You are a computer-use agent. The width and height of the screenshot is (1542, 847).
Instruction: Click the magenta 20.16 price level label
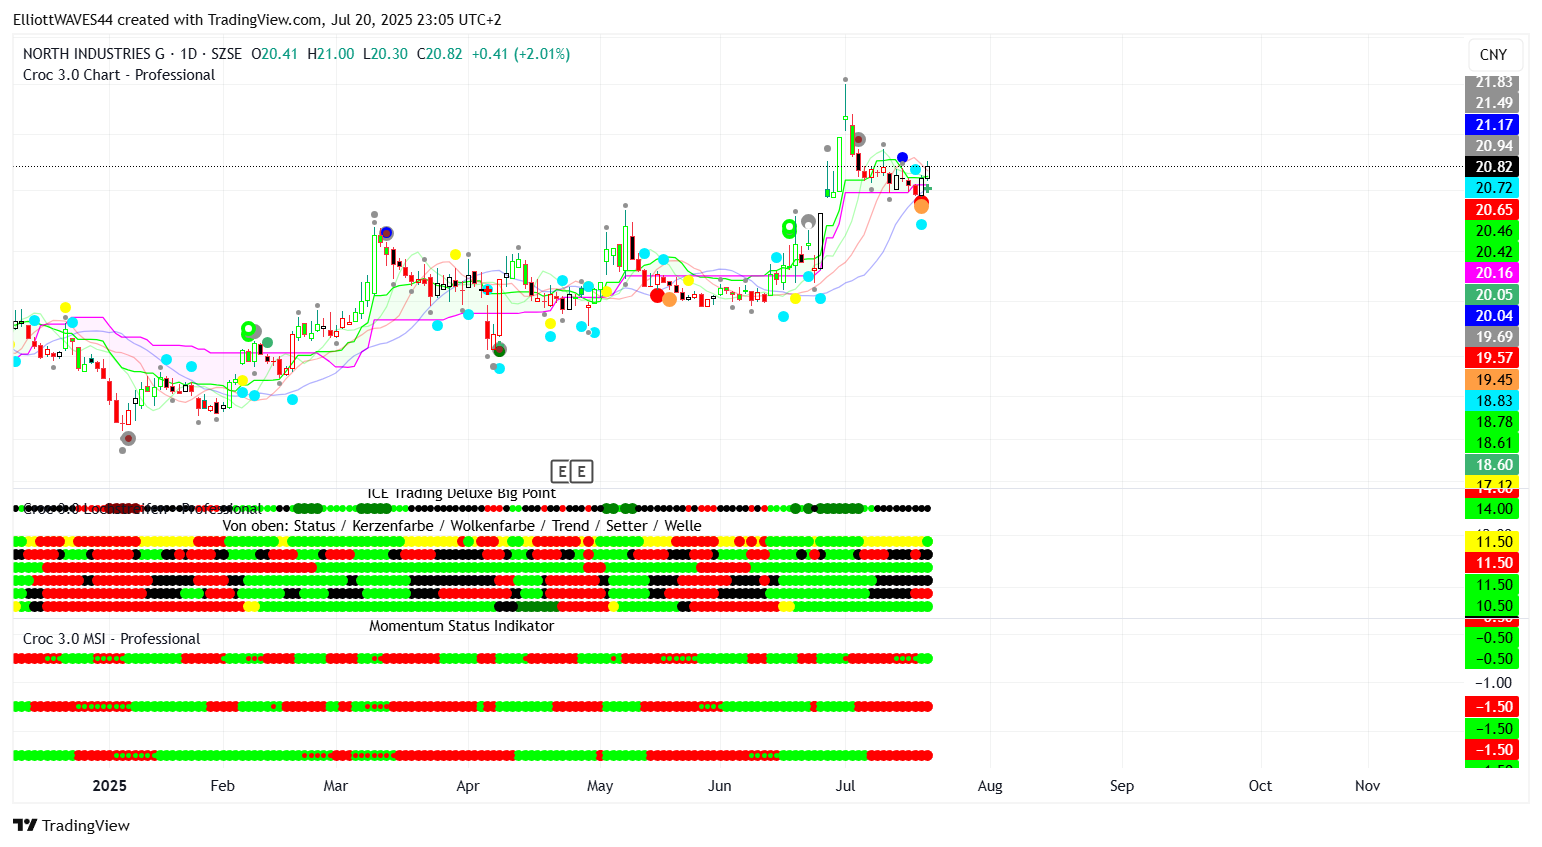pos(1493,273)
